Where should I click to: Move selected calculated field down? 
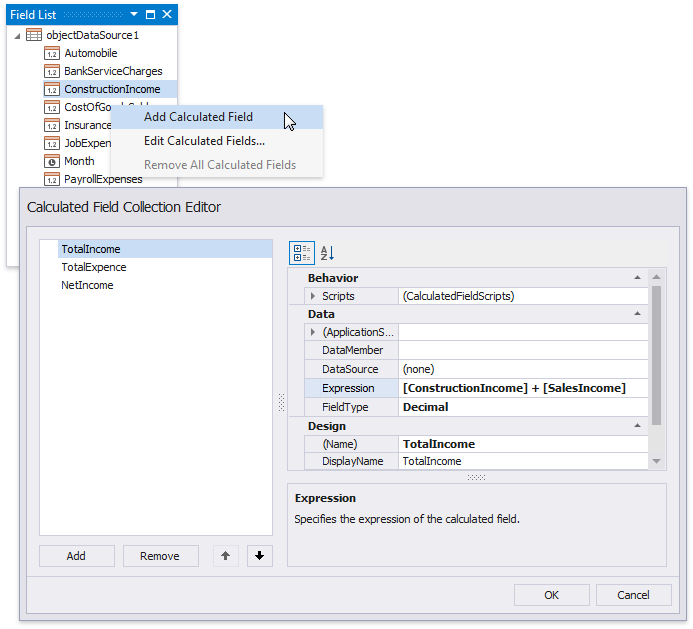259,556
